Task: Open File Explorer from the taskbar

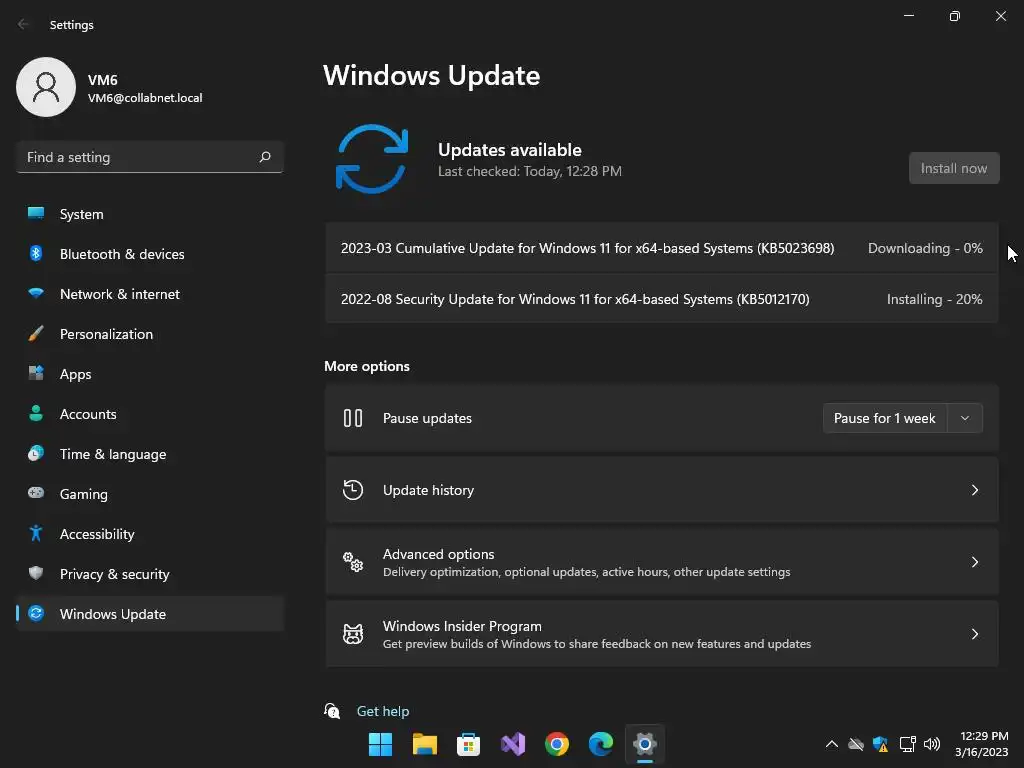Action: [424, 744]
